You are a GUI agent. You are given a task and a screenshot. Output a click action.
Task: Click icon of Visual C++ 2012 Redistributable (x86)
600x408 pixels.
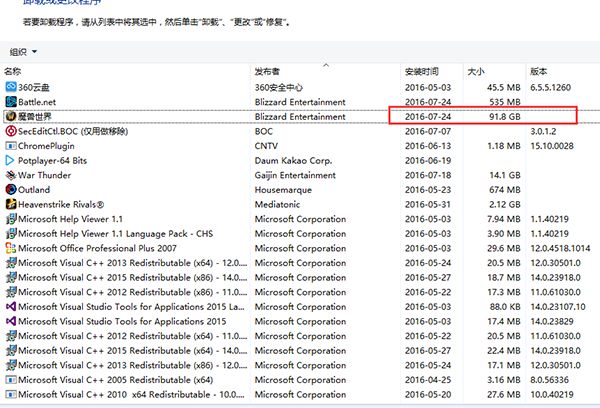(x=11, y=292)
